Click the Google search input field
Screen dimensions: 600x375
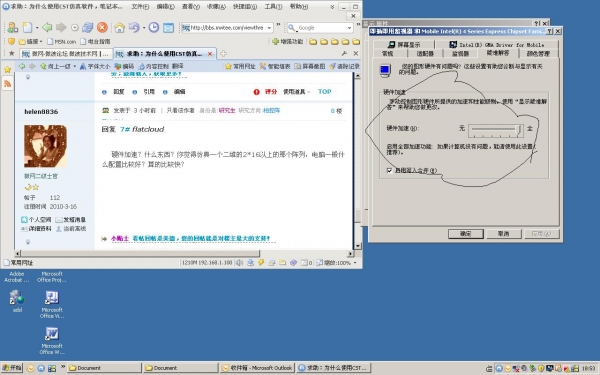coord(321,28)
